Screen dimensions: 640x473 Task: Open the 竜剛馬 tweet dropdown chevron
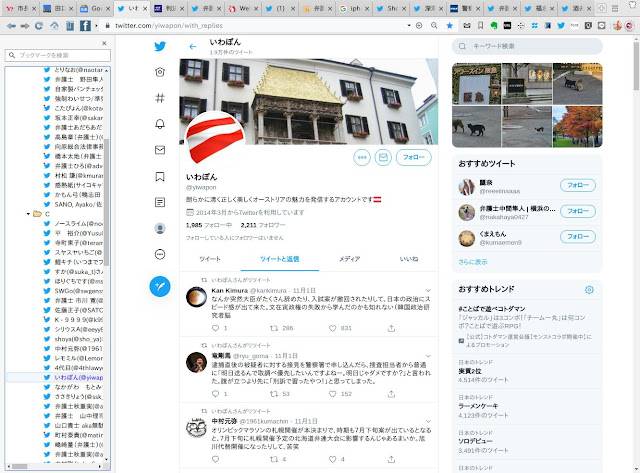pyautogui.click(x=428, y=356)
